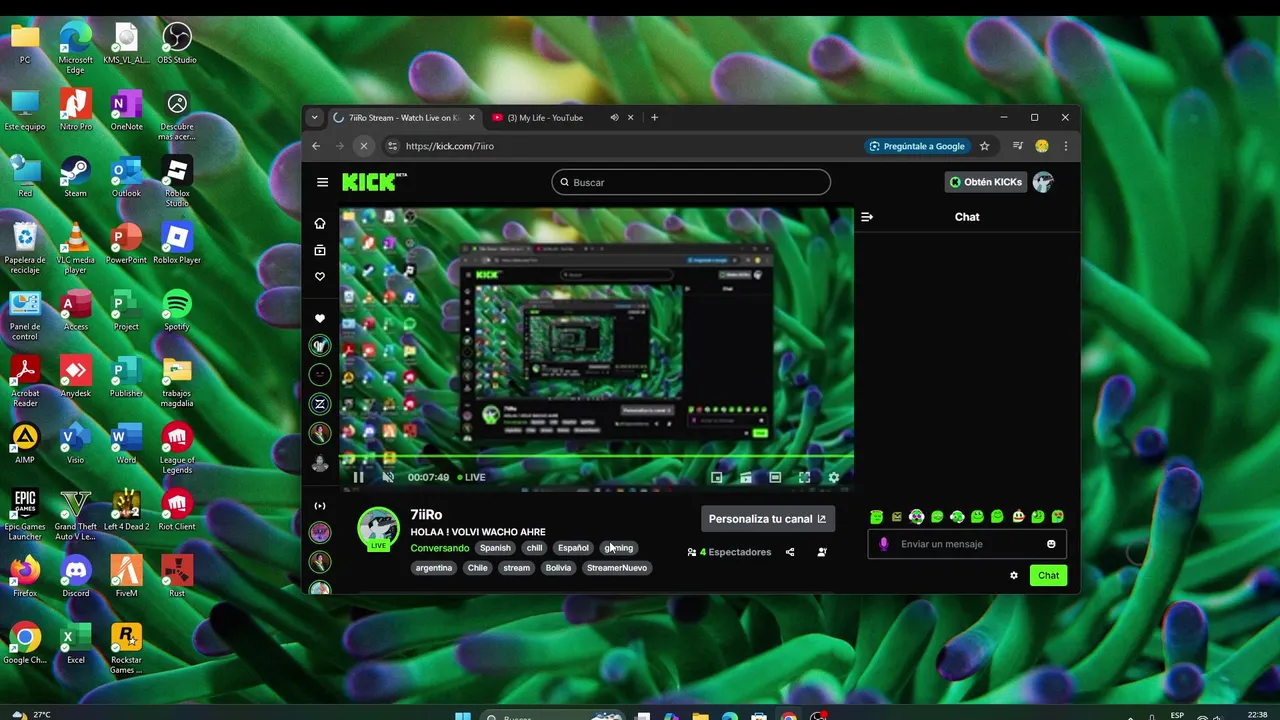Image resolution: width=1280 pixels, height=720 pixels.
Task: Enter fullscreen on the video player
Action: pyautogui.click(x=804, y=477)
